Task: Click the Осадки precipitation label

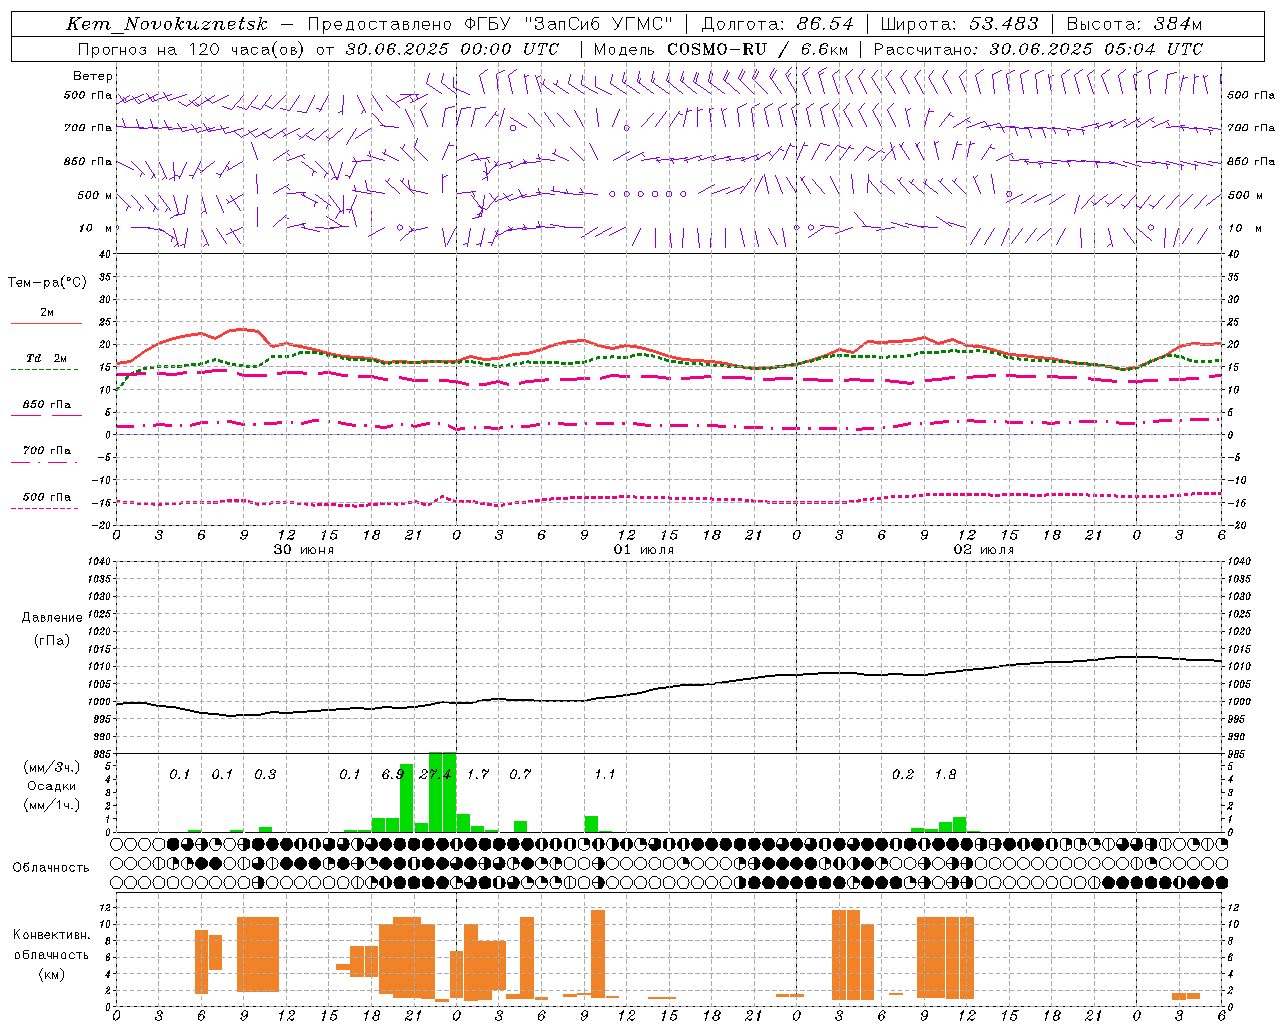Action: [x=51, y=786]
